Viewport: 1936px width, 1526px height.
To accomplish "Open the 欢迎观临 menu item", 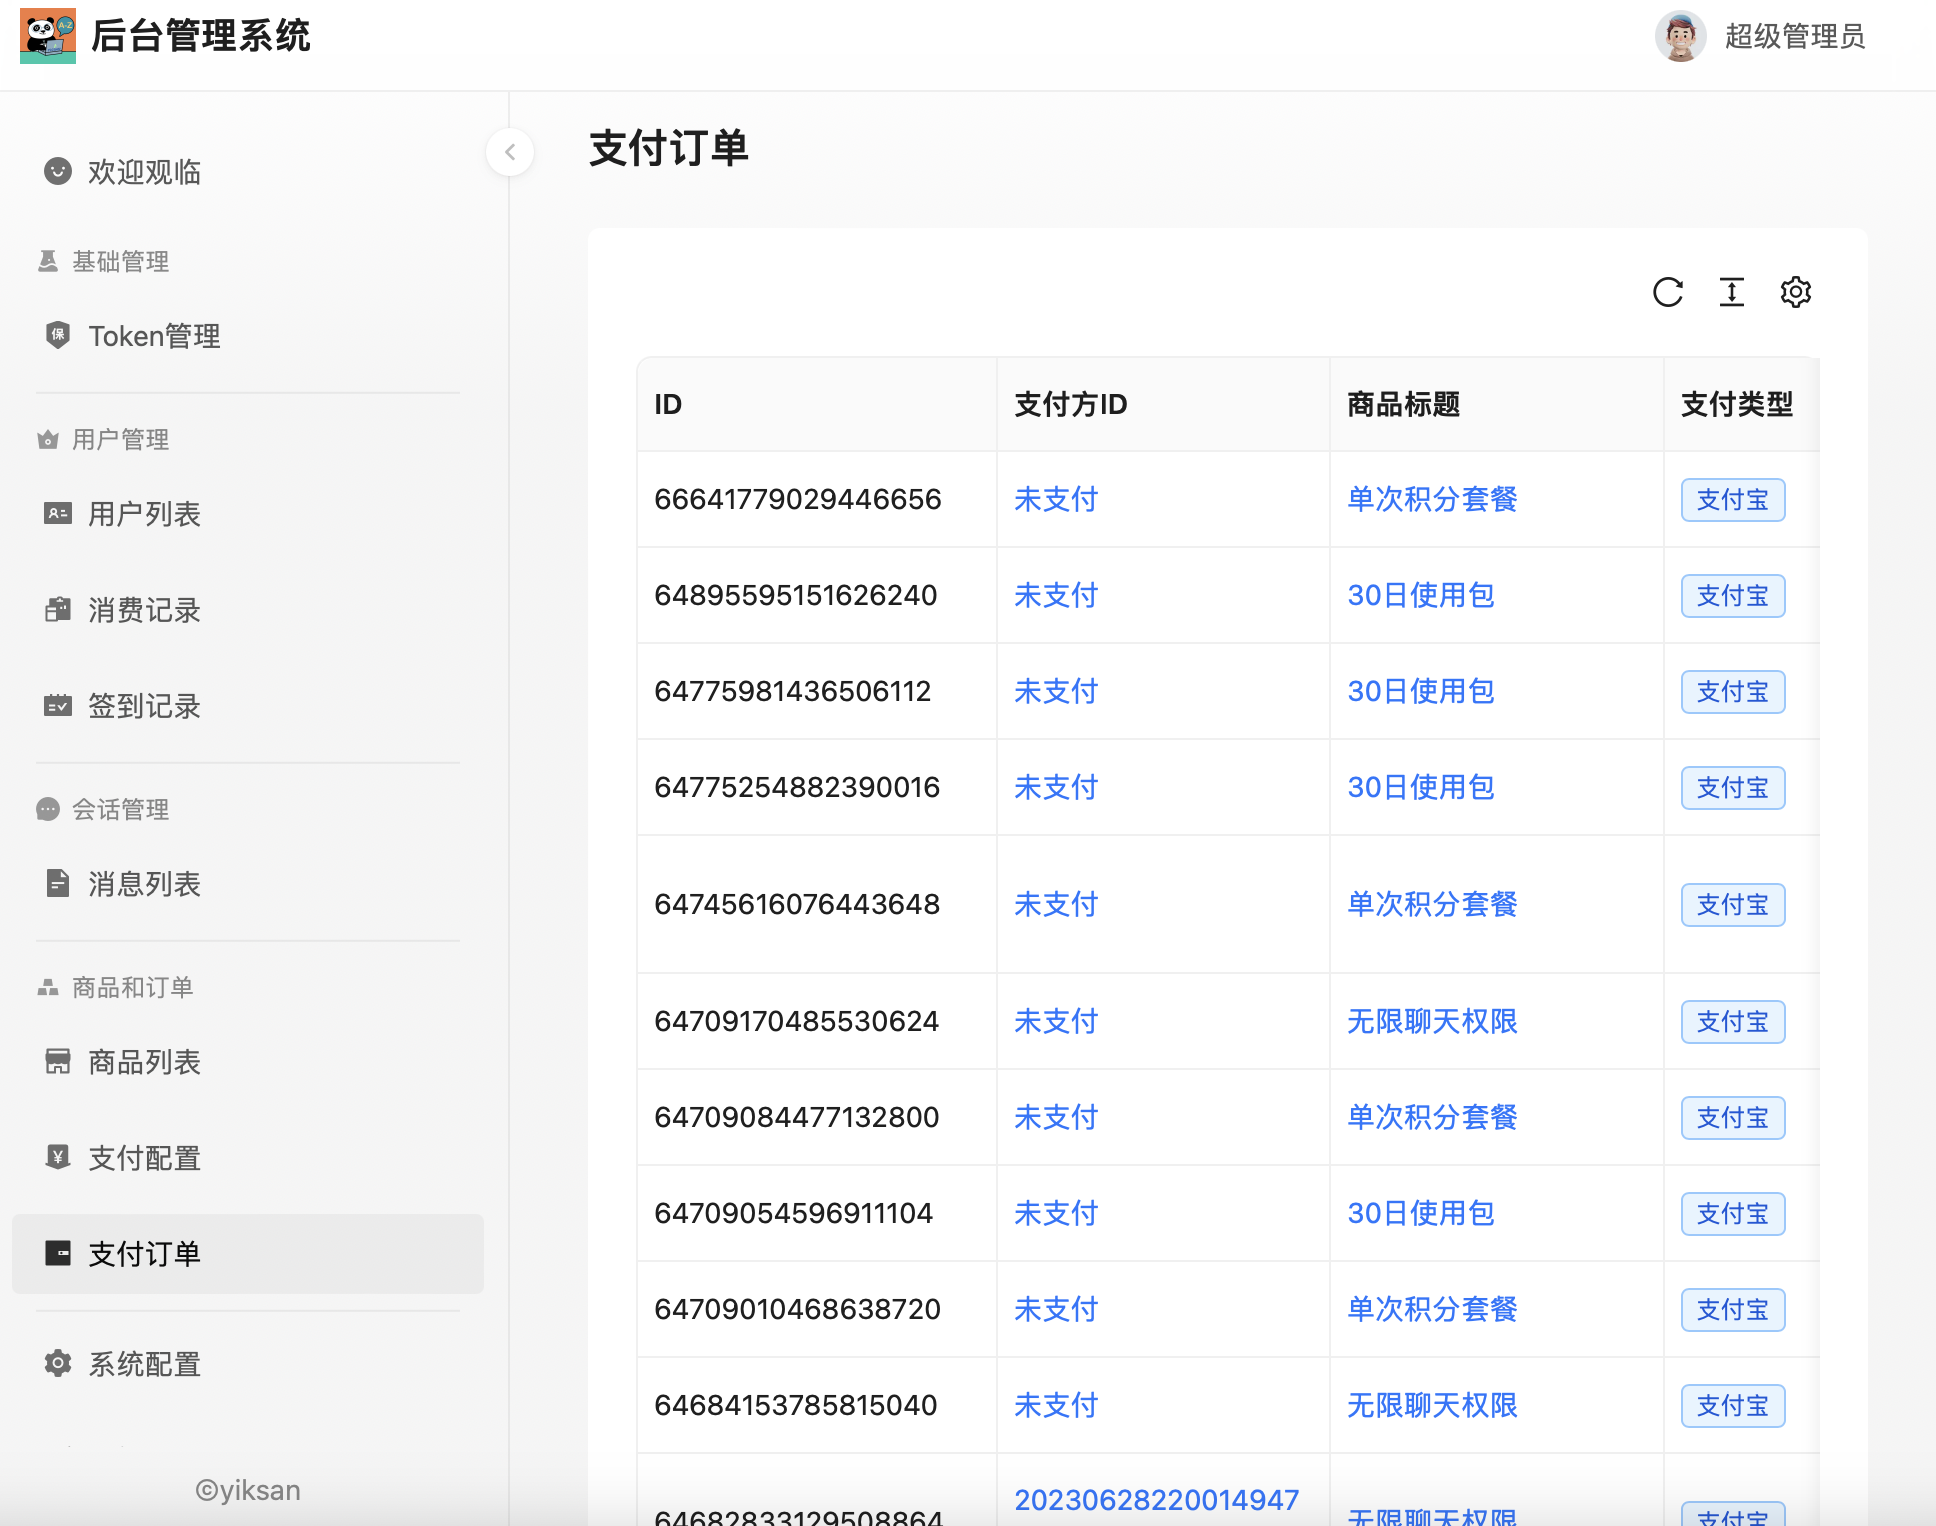I will tap(248, 172).
